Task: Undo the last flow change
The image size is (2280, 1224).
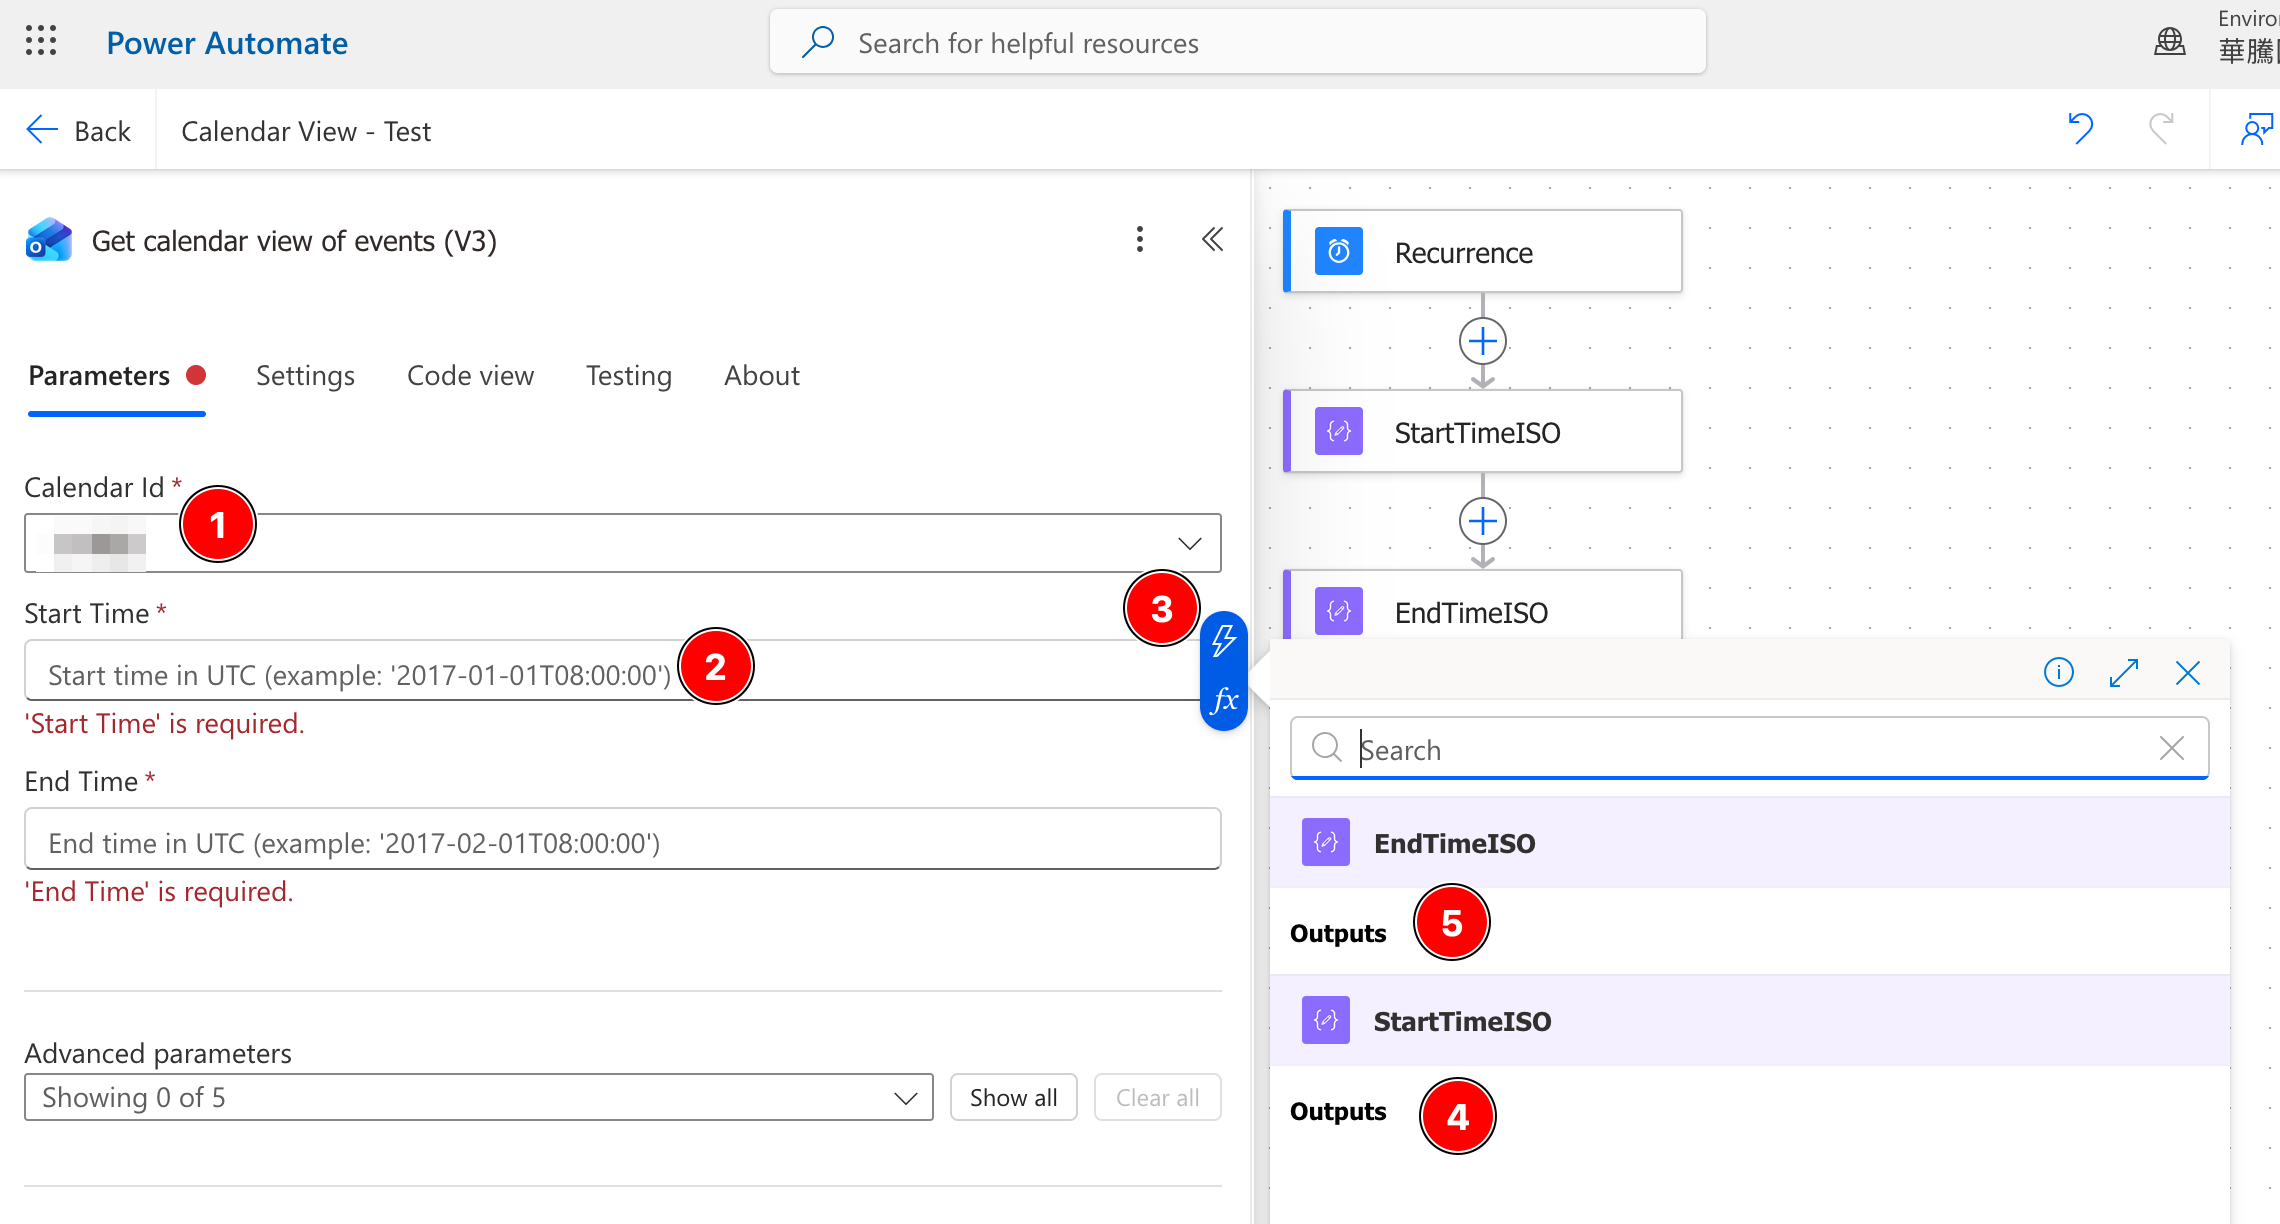Action: click(x=2080, y=130)
